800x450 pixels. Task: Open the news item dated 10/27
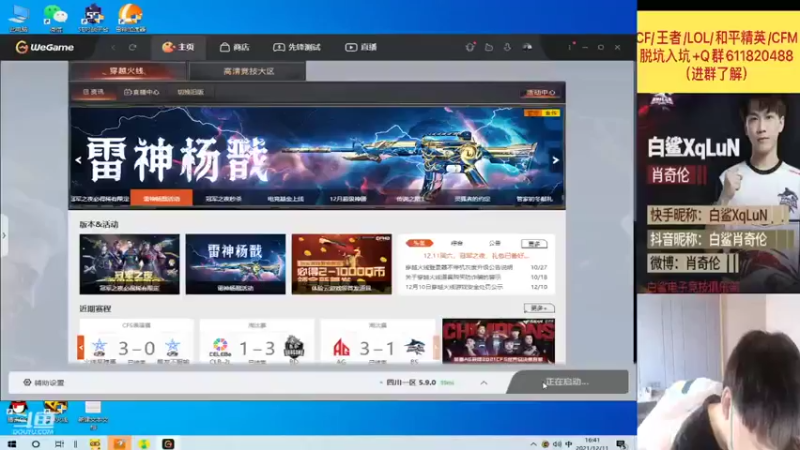476,267
